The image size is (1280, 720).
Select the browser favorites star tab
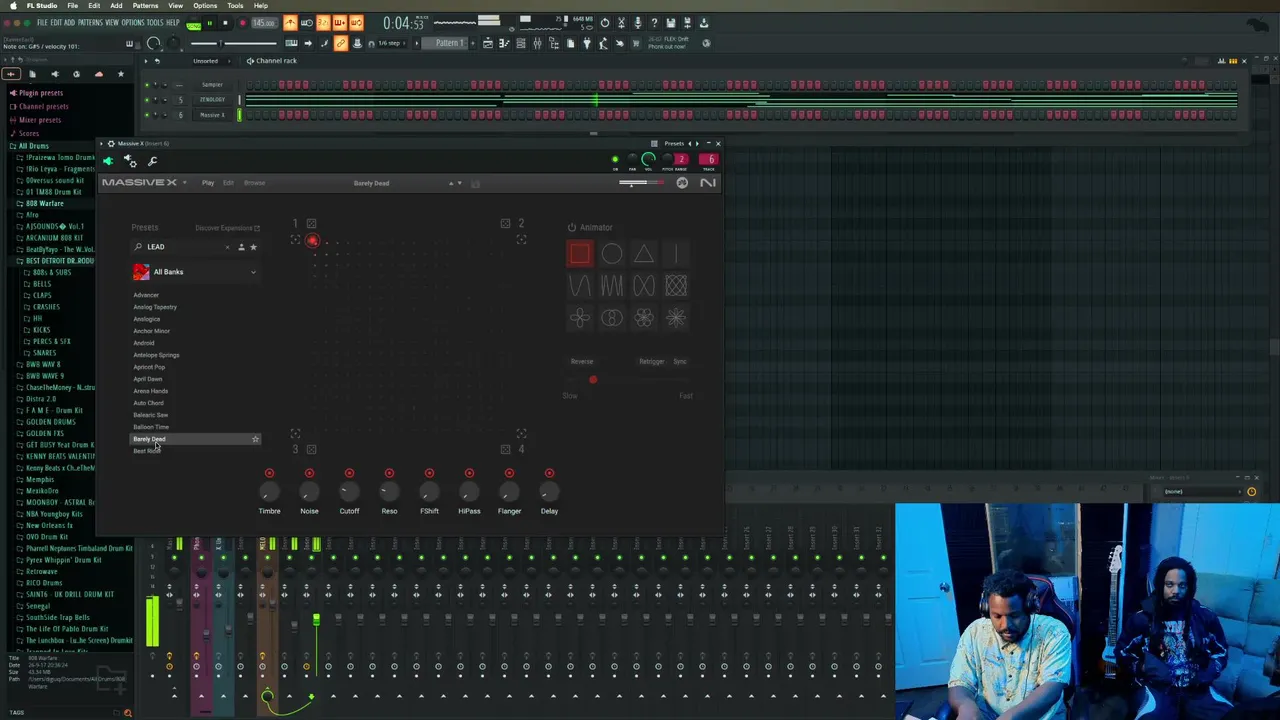click(x=121, y=74)
